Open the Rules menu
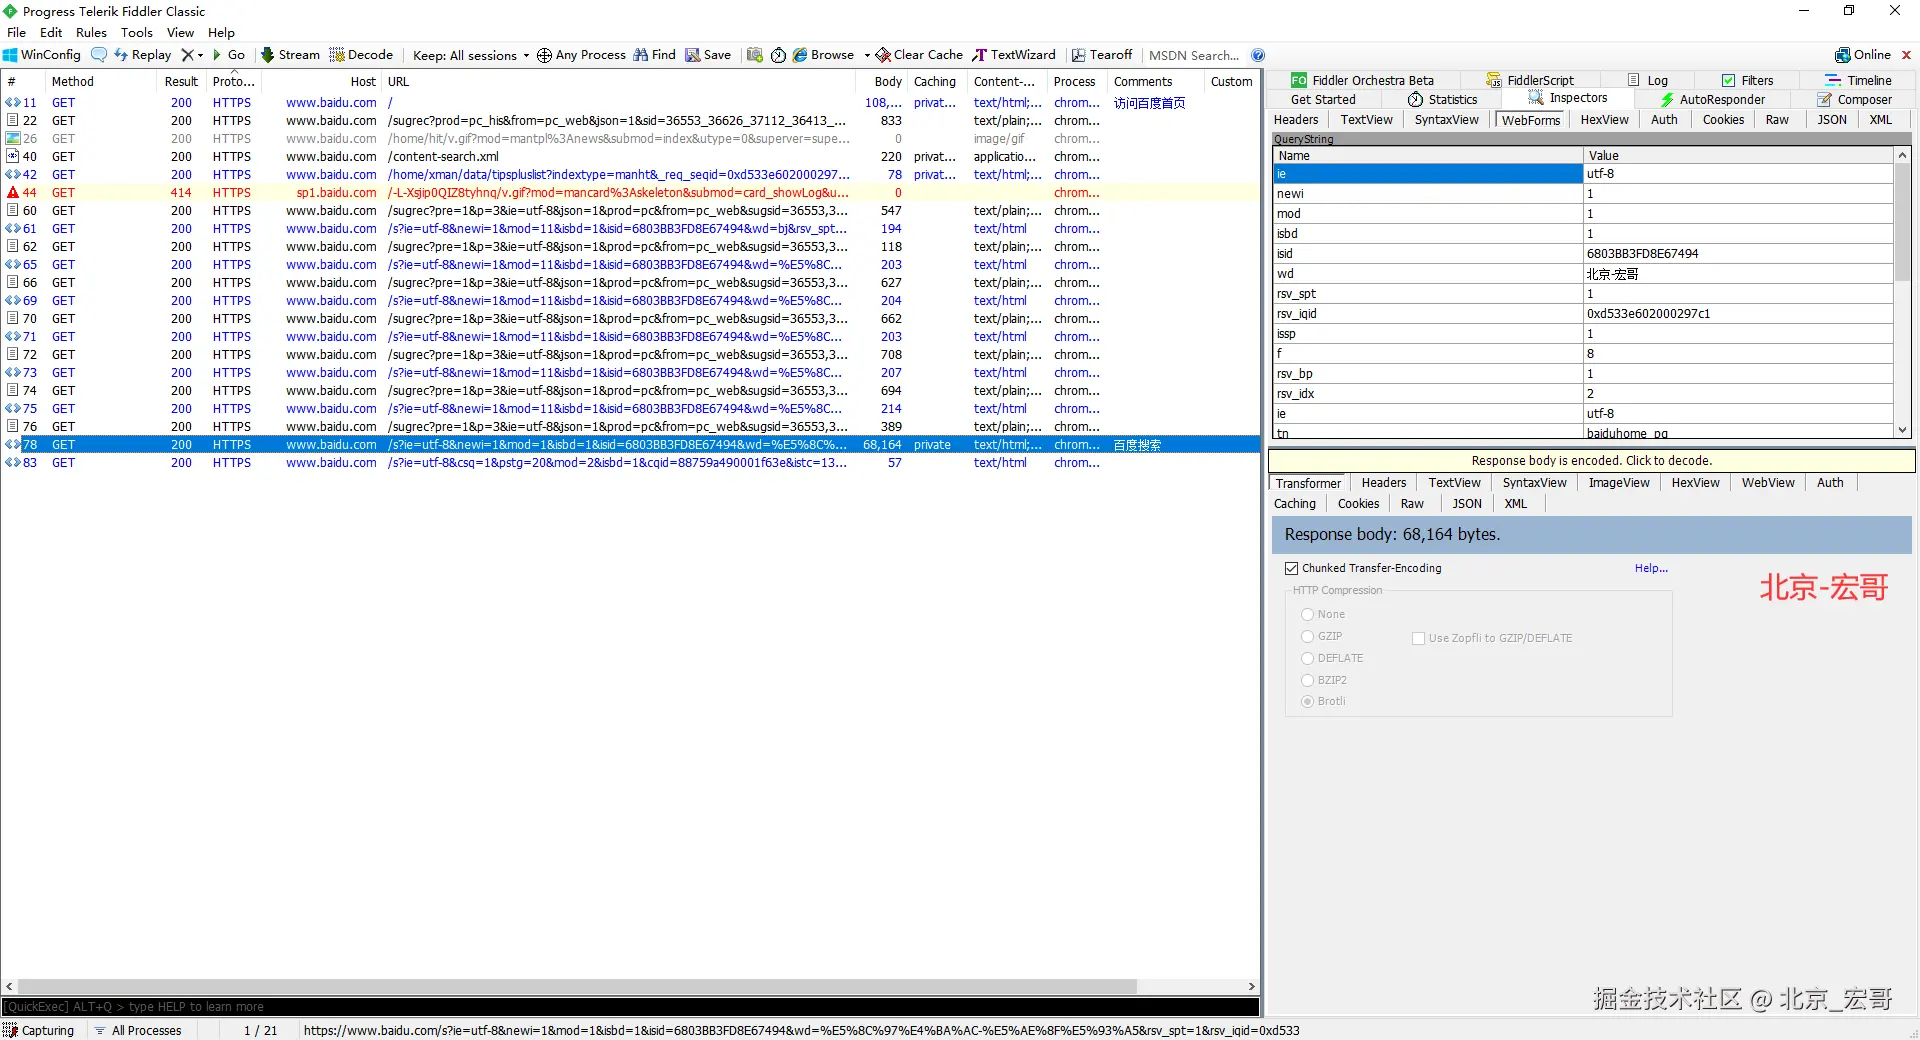Screen dimensions: 1920x1040 tap(91, 32)
